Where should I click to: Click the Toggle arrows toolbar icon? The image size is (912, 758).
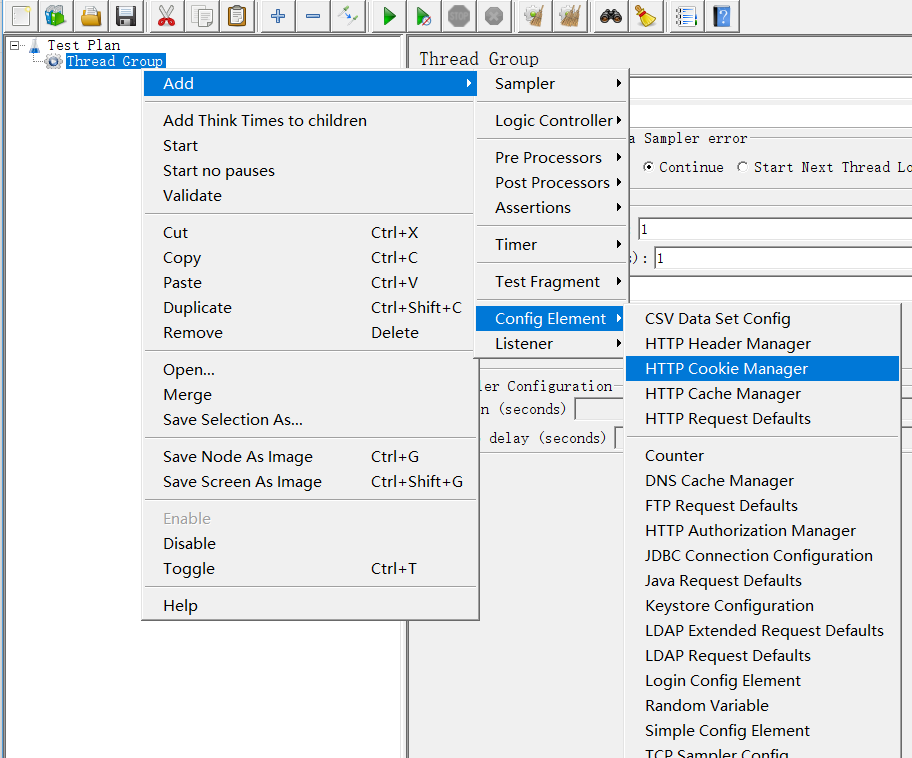(x=348, y=16)
